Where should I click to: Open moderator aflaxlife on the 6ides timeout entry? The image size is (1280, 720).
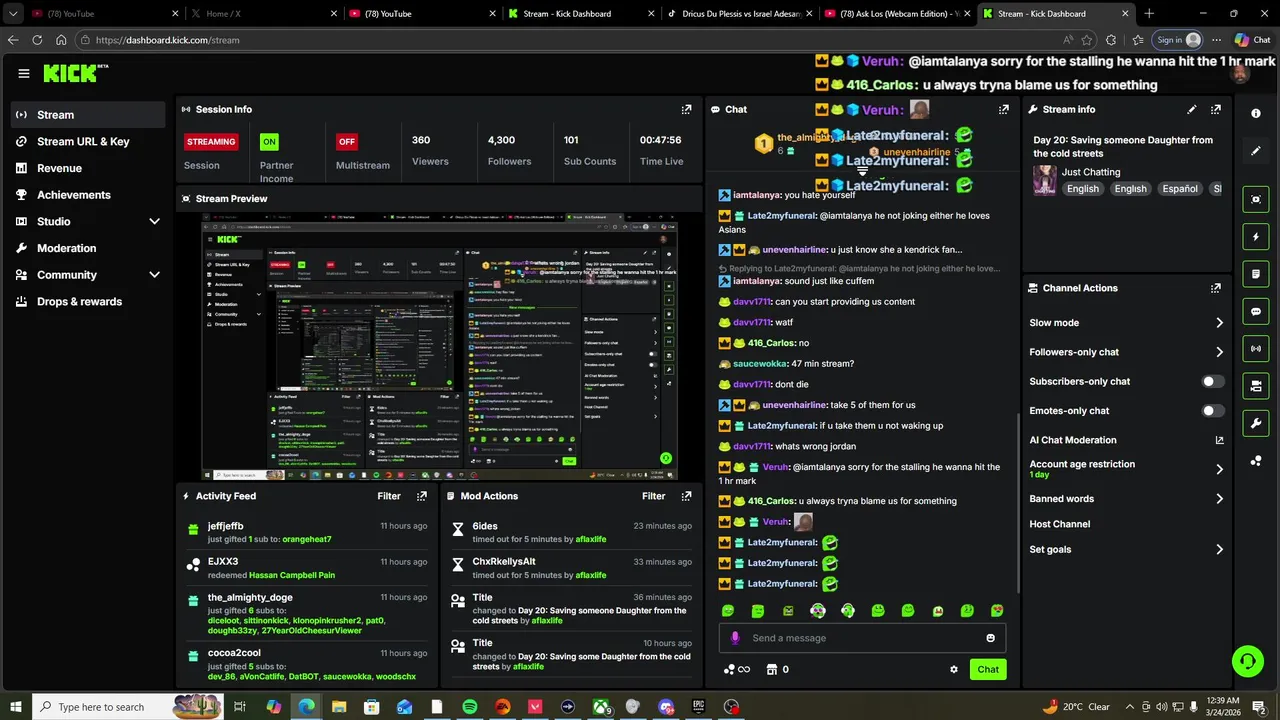pos(591,539)
